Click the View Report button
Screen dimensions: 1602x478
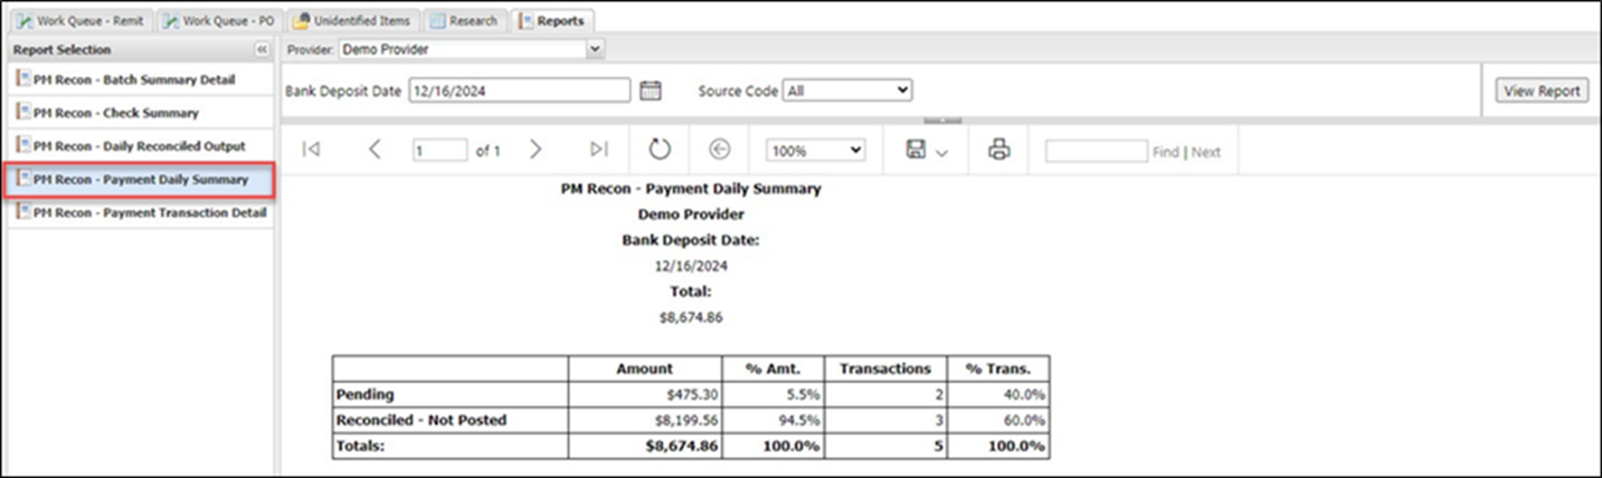coord(1541,91)
